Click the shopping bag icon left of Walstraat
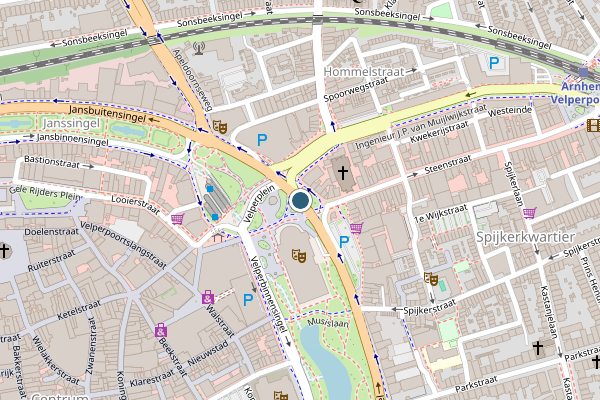The image size is (600, 400). coord(208,297)
